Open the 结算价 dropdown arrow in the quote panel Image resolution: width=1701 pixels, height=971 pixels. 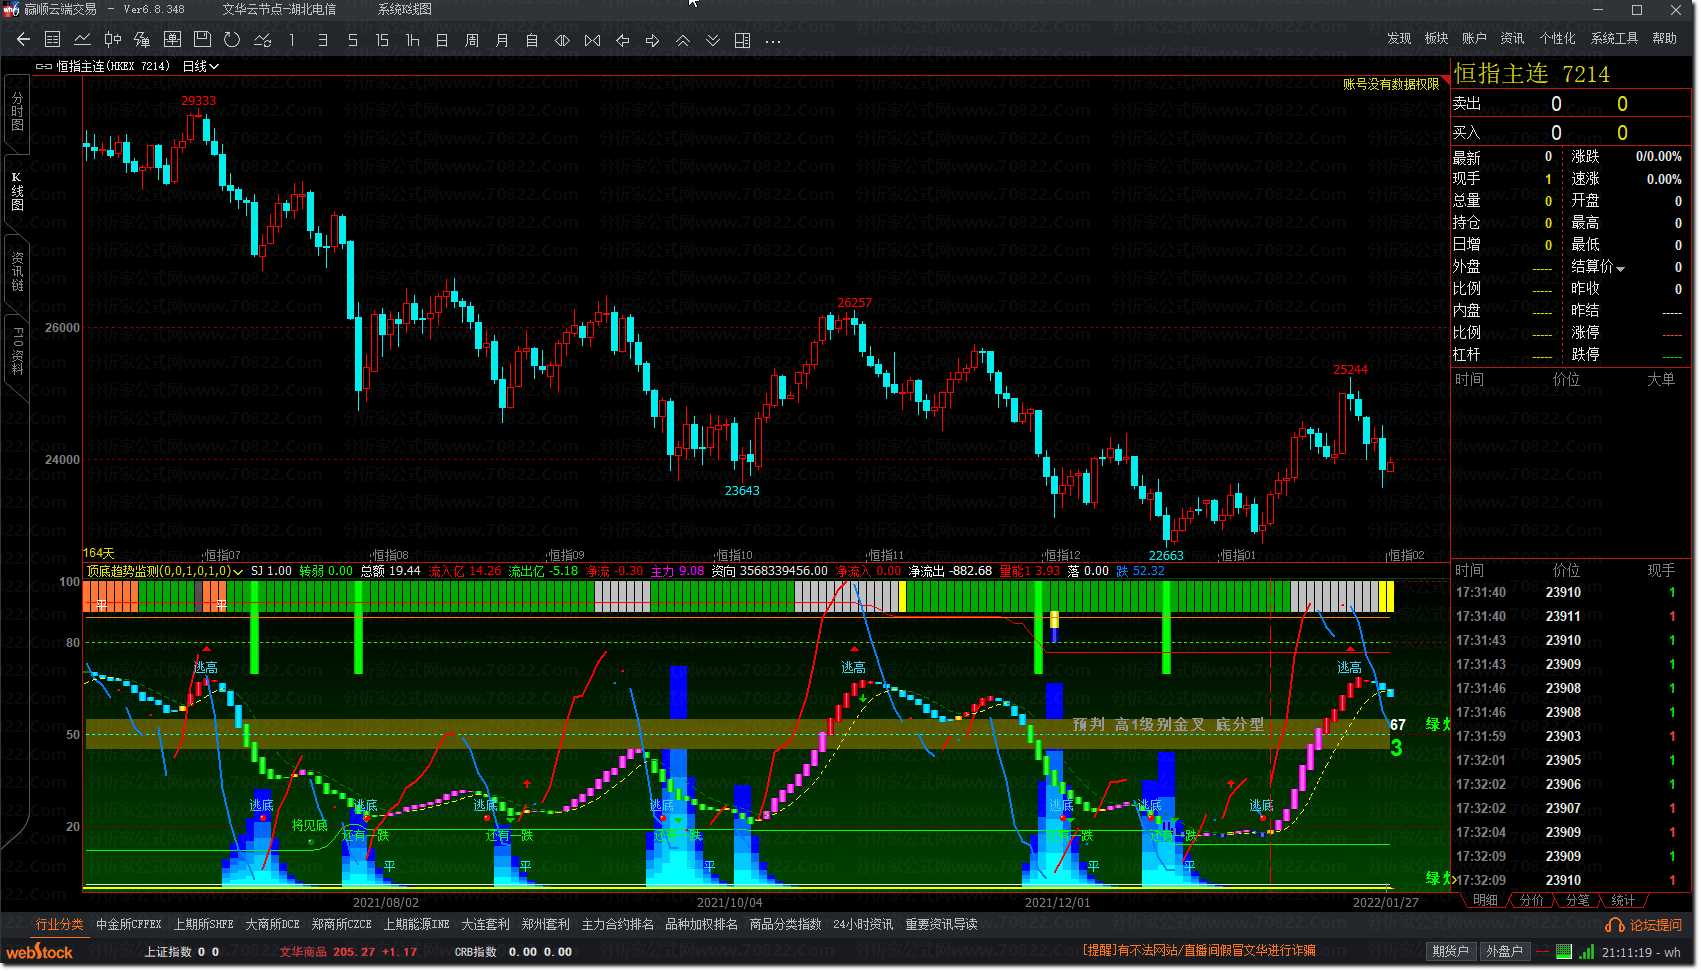tap(1620, 268)
